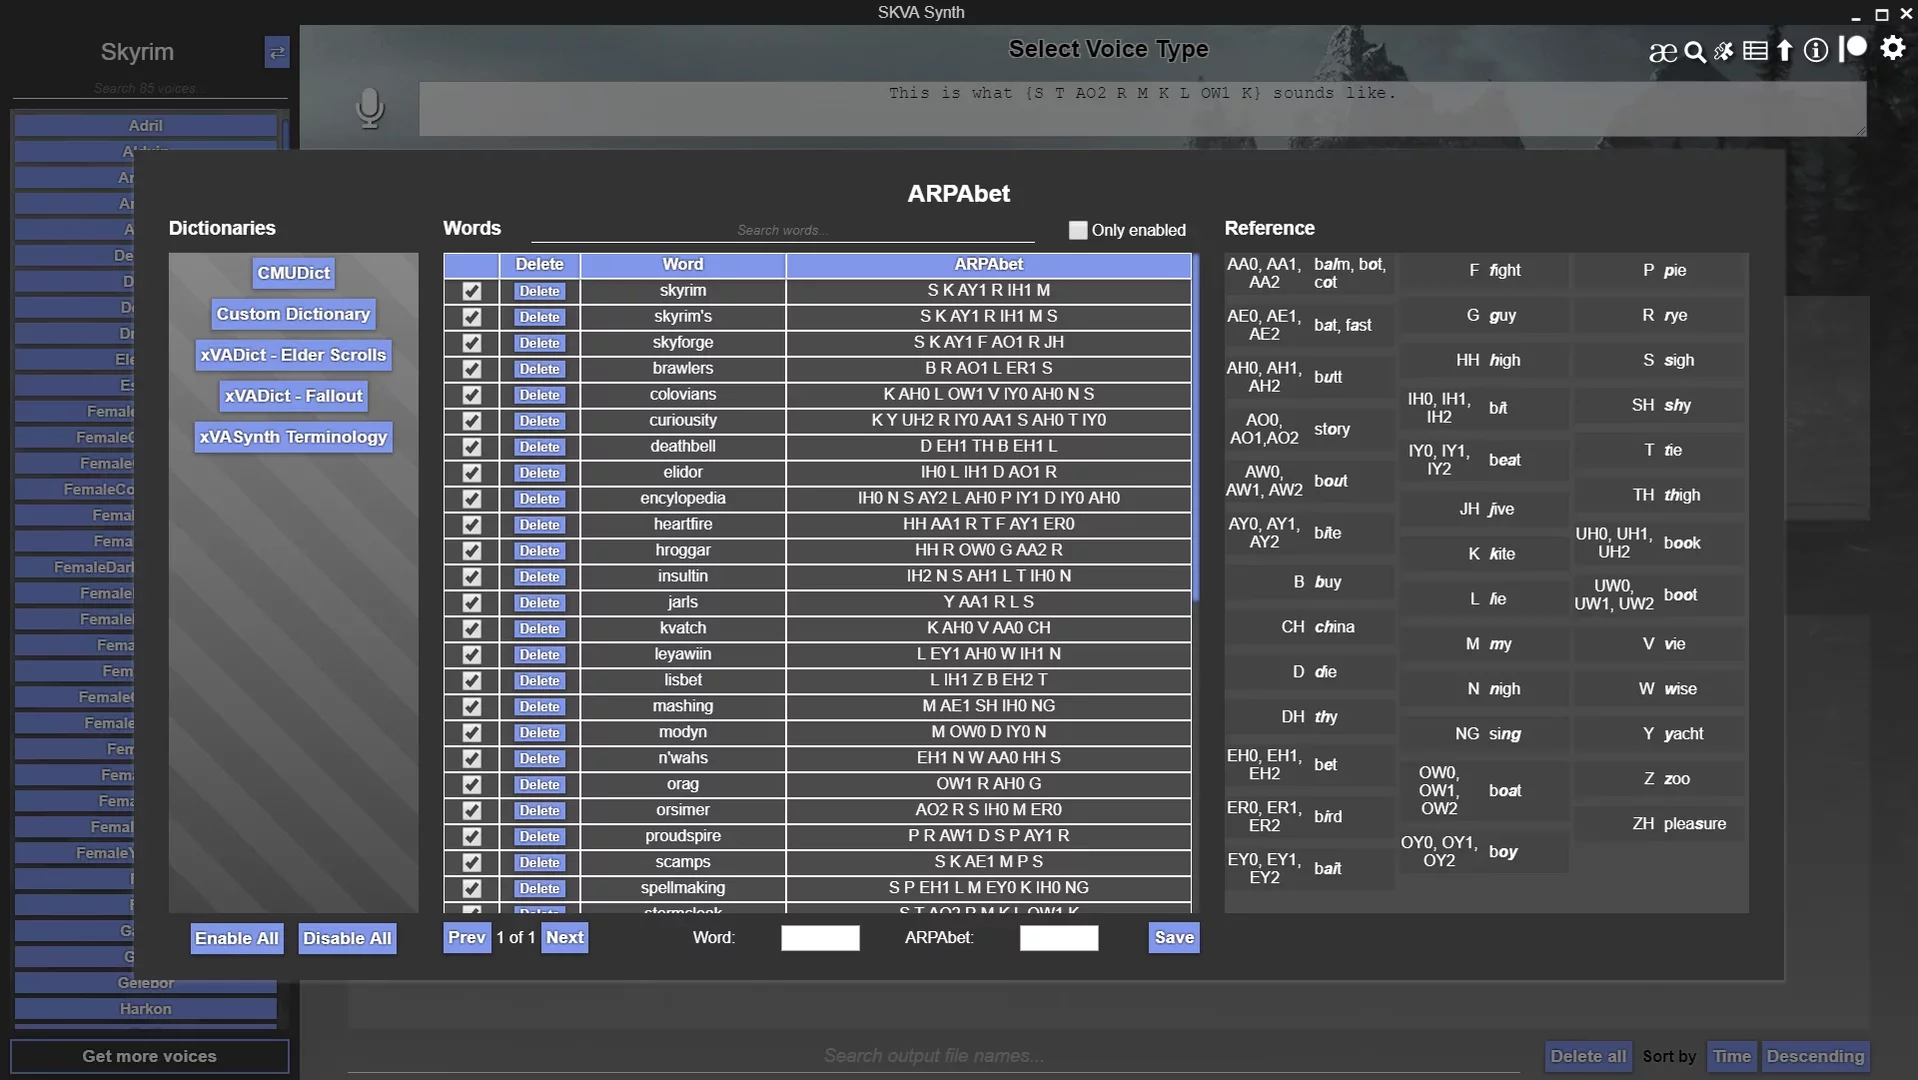Select the CMUDict dictionary
The height and width of the screenshot is (1080, 1918).
pos(293,273)
